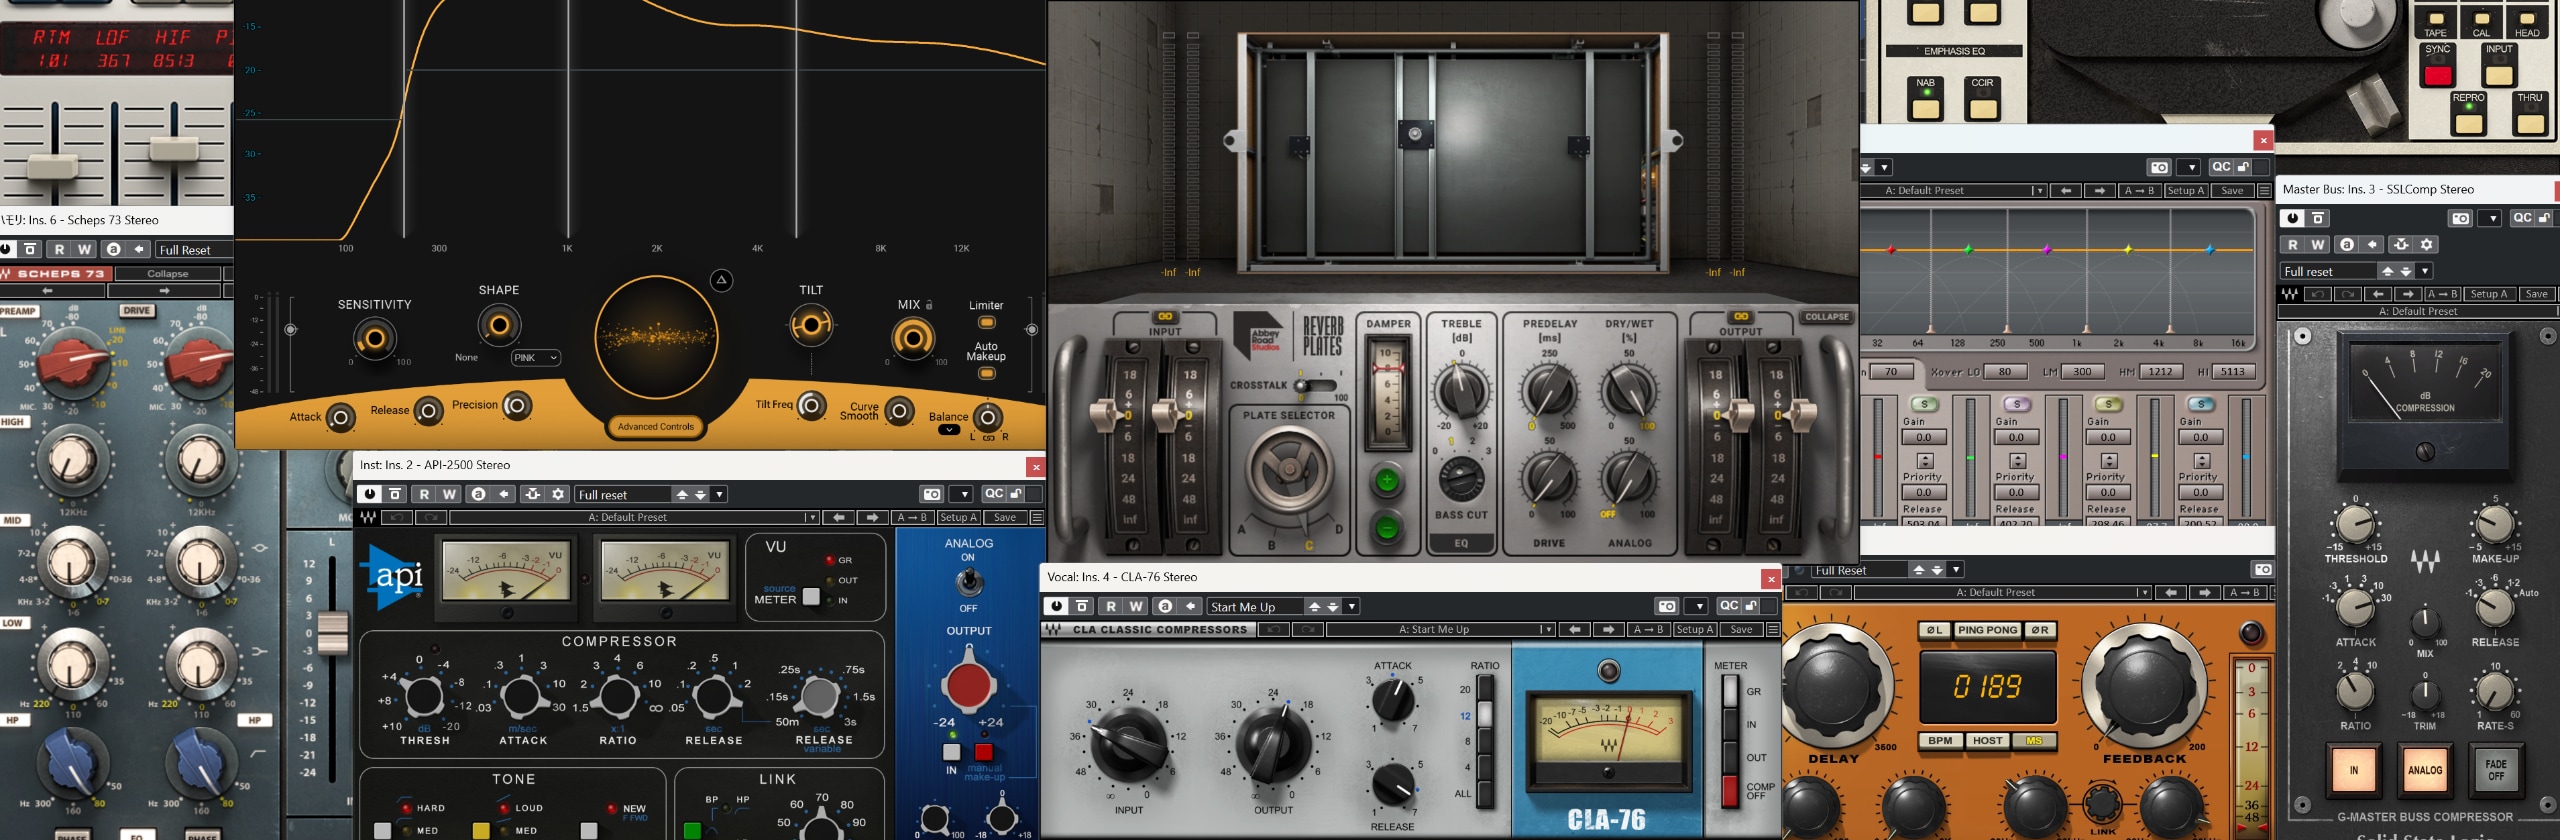Click the circular Advanced Controls arrow icon above the orb
The height and width of the screenshot is (840, 2560).
[721, 281]
